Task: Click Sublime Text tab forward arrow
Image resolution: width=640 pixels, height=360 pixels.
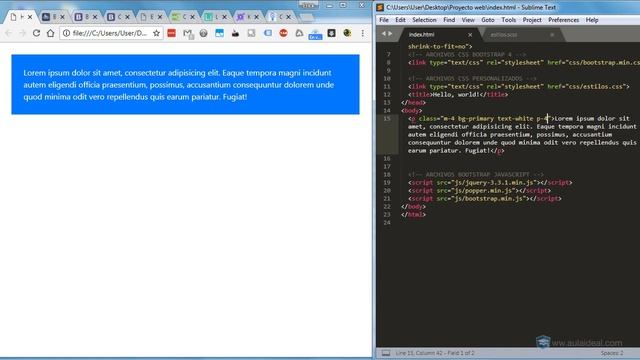Action: click(x=390, y=34)
